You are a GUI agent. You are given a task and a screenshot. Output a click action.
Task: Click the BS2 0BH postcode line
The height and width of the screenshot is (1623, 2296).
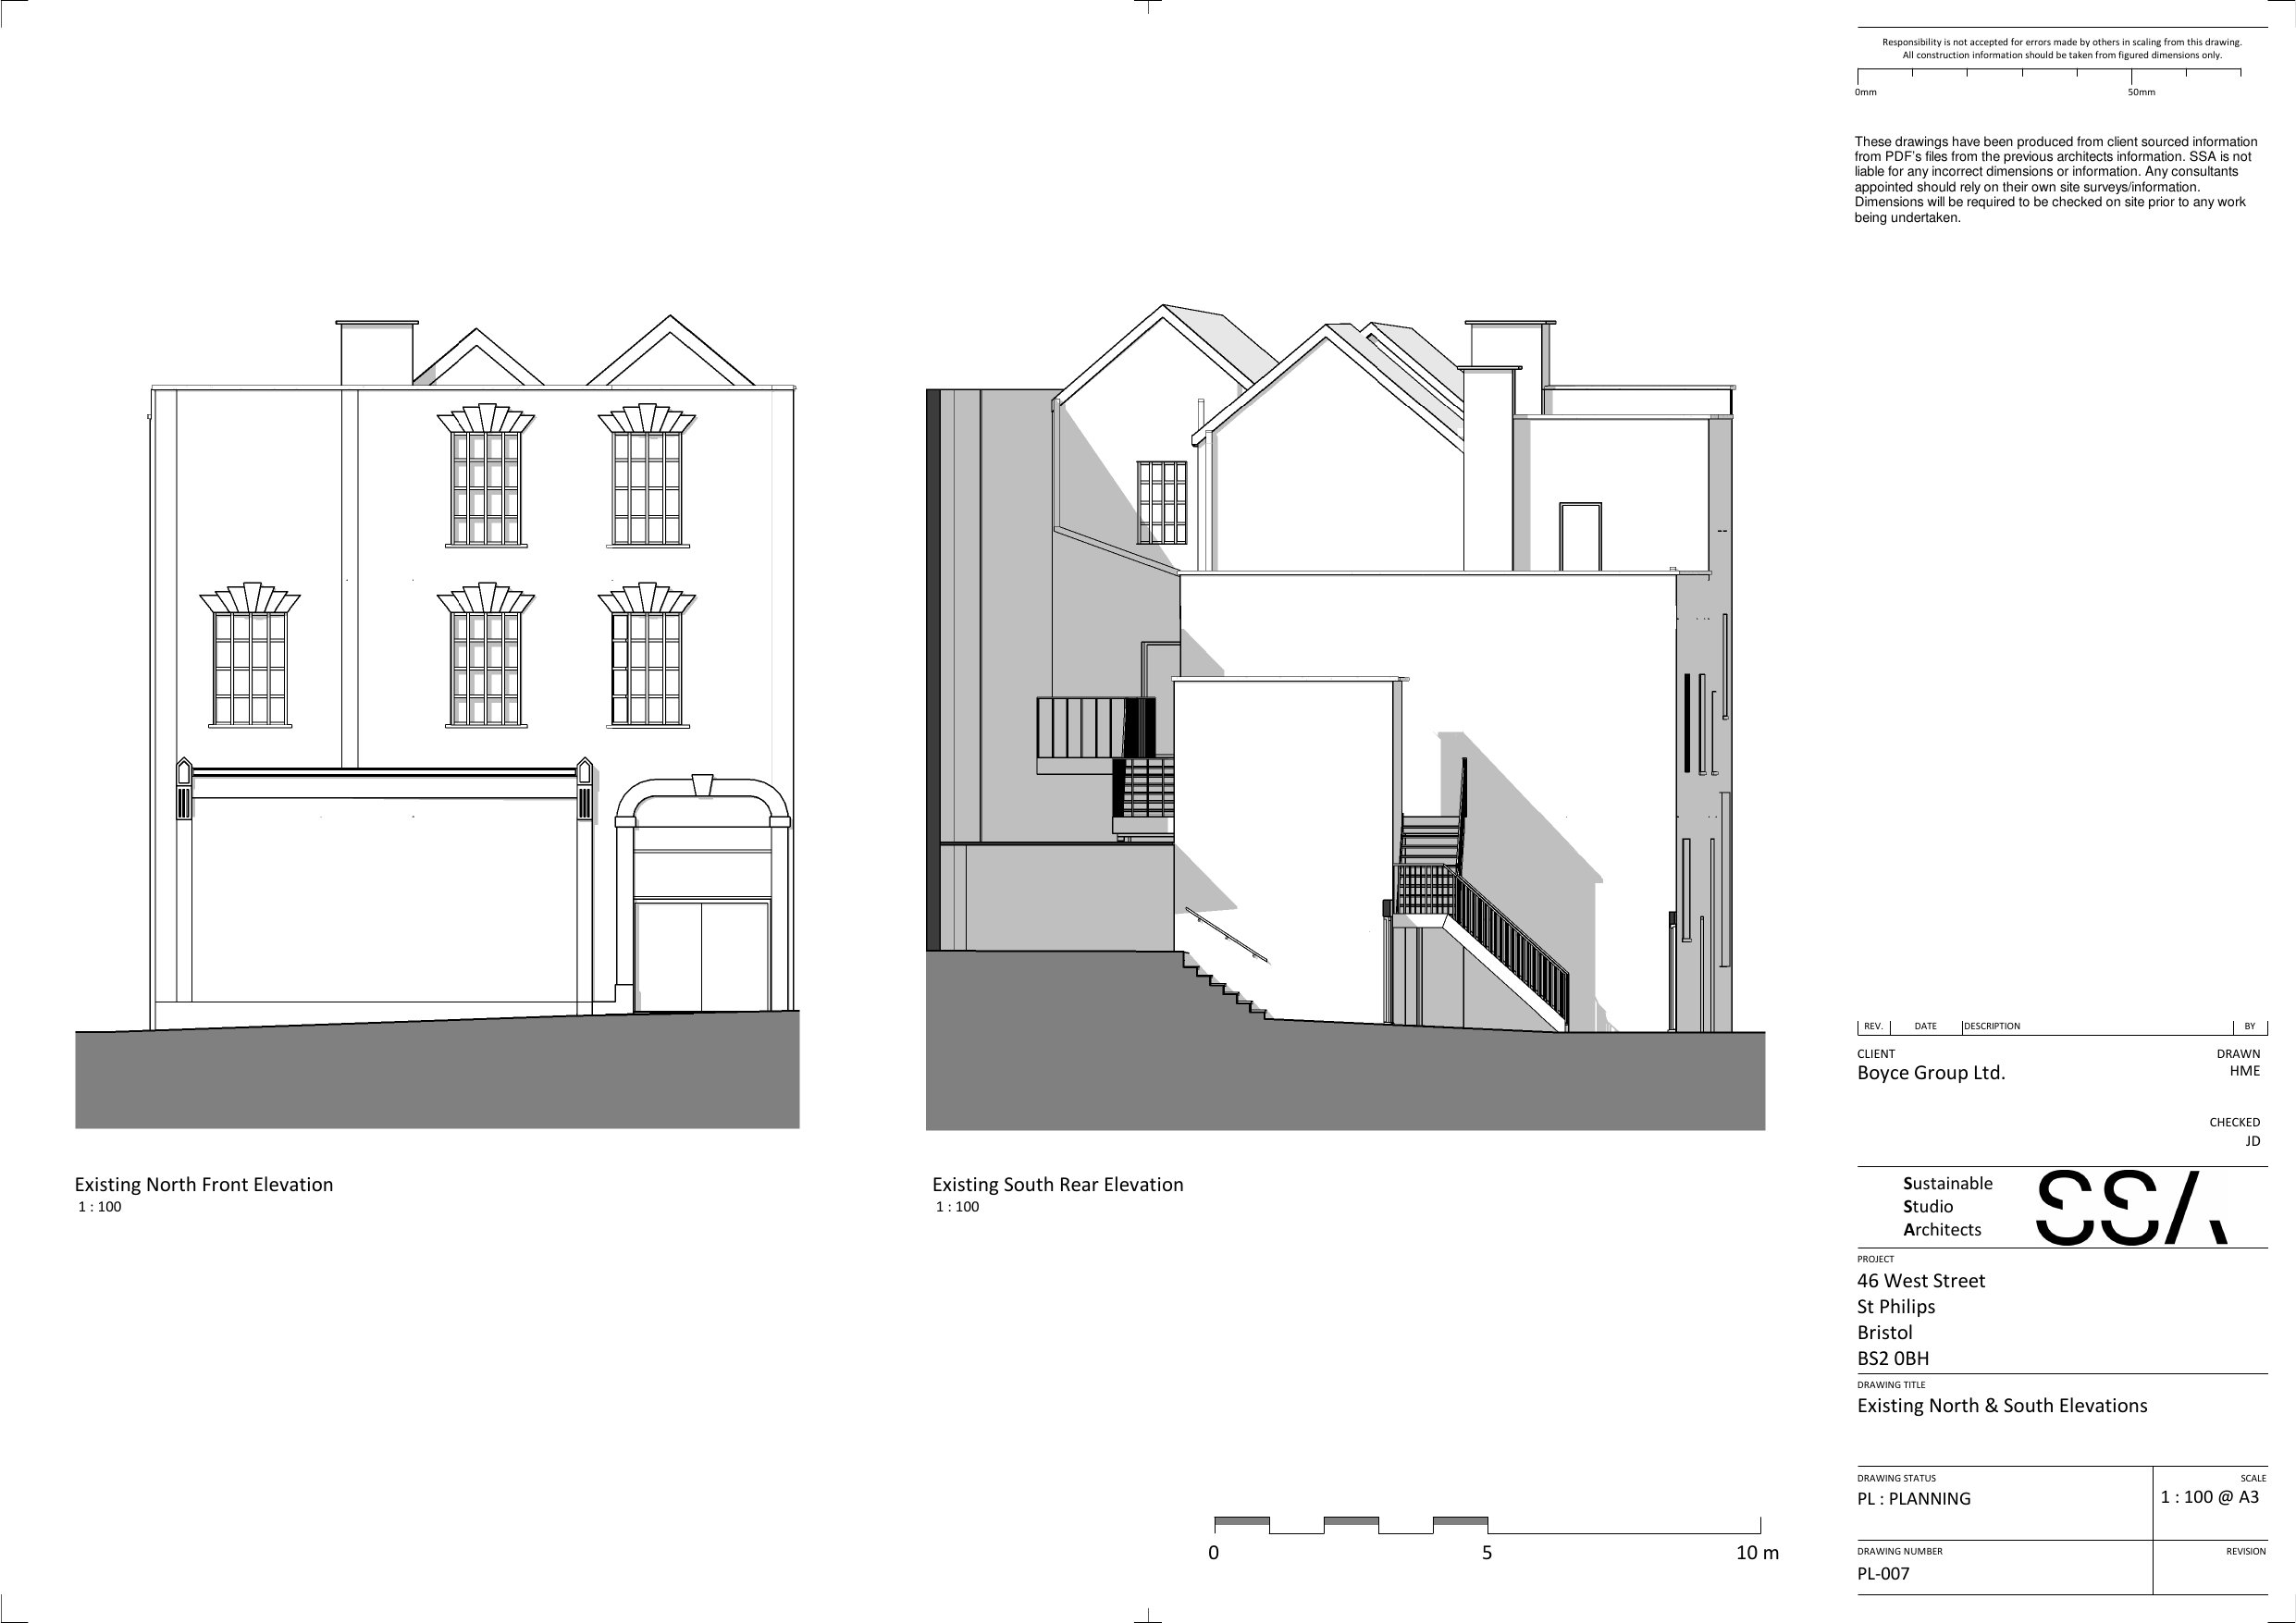tap(1892, 1358)
